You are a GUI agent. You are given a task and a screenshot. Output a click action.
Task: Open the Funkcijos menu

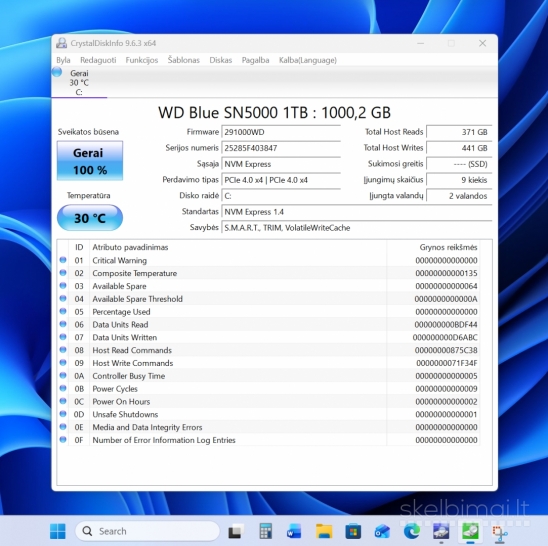tap(142, 60)
